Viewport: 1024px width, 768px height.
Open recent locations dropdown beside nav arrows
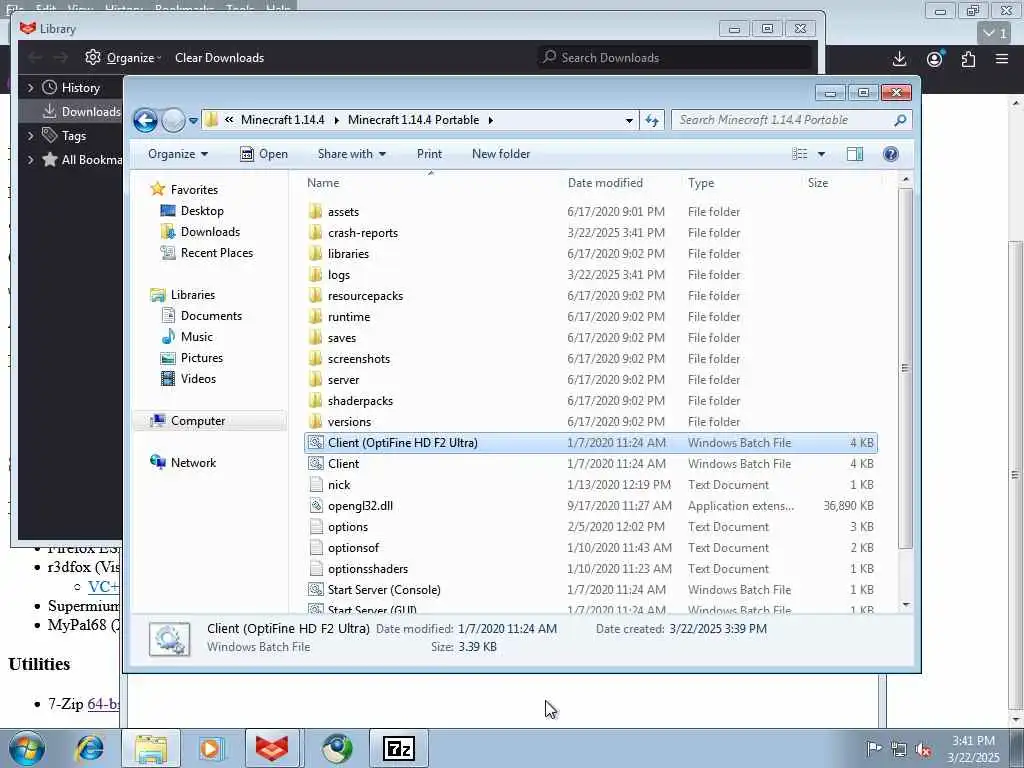(x=193, y=121)
